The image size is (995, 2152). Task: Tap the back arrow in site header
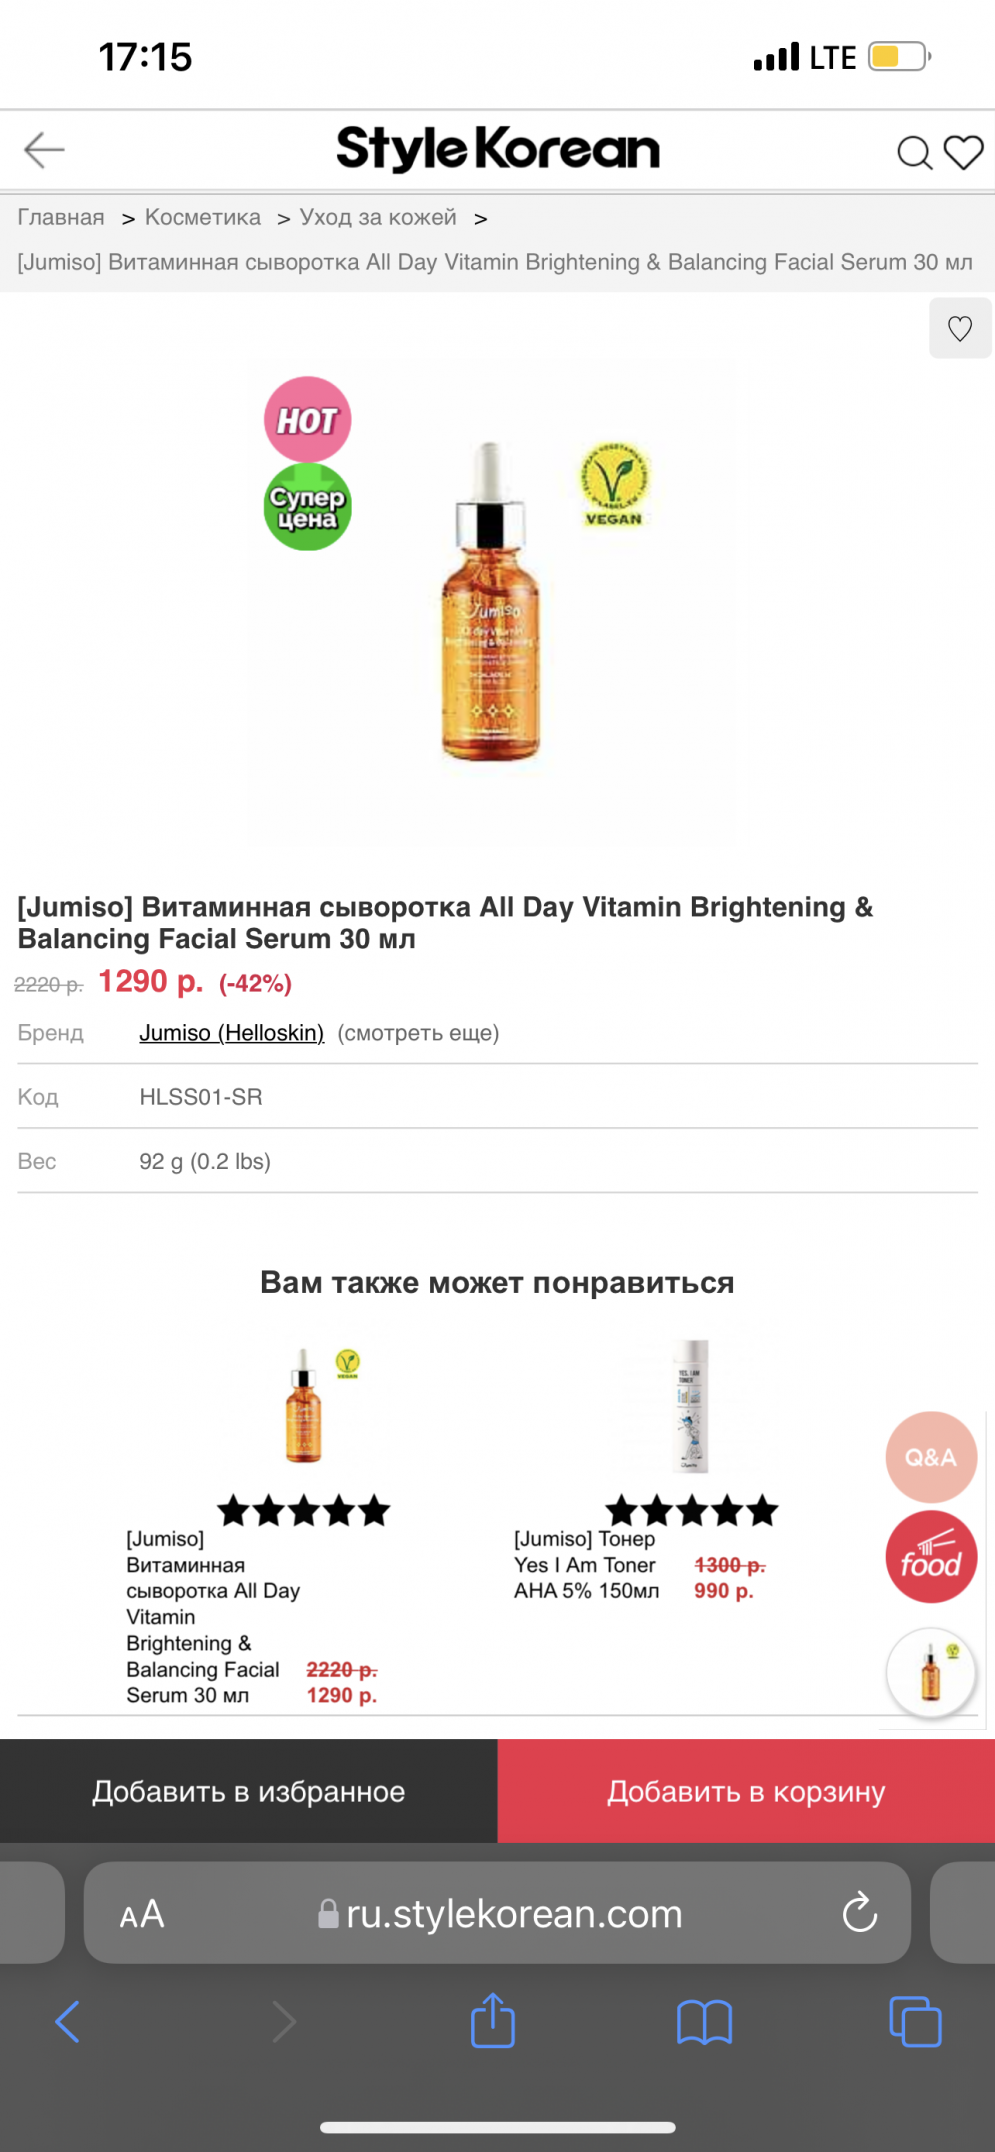[44, 150]
